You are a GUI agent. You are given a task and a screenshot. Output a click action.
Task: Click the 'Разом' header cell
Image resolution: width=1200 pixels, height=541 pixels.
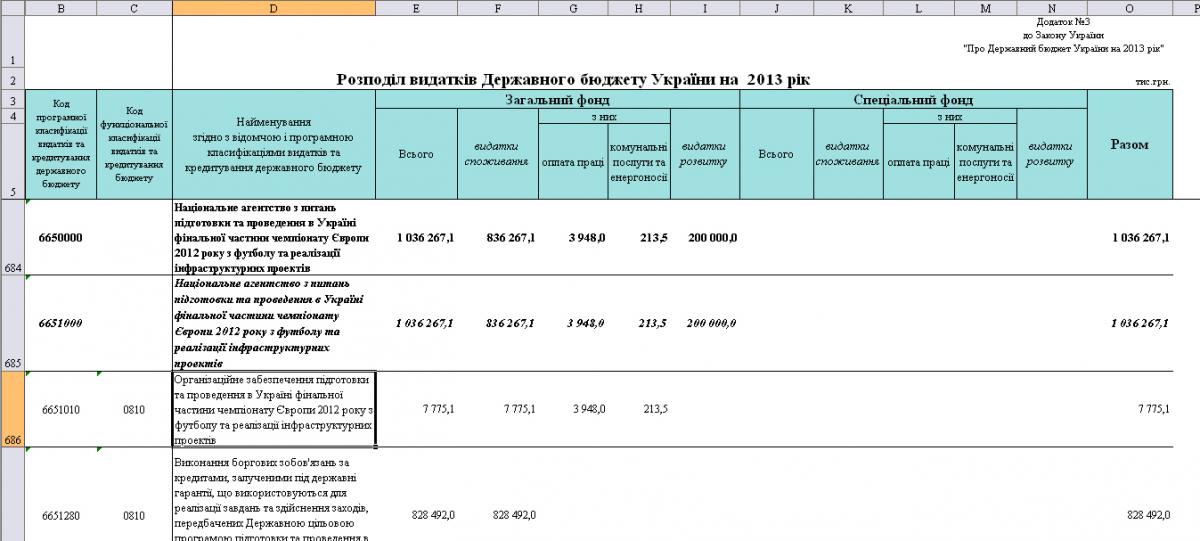coord(1129,145)
